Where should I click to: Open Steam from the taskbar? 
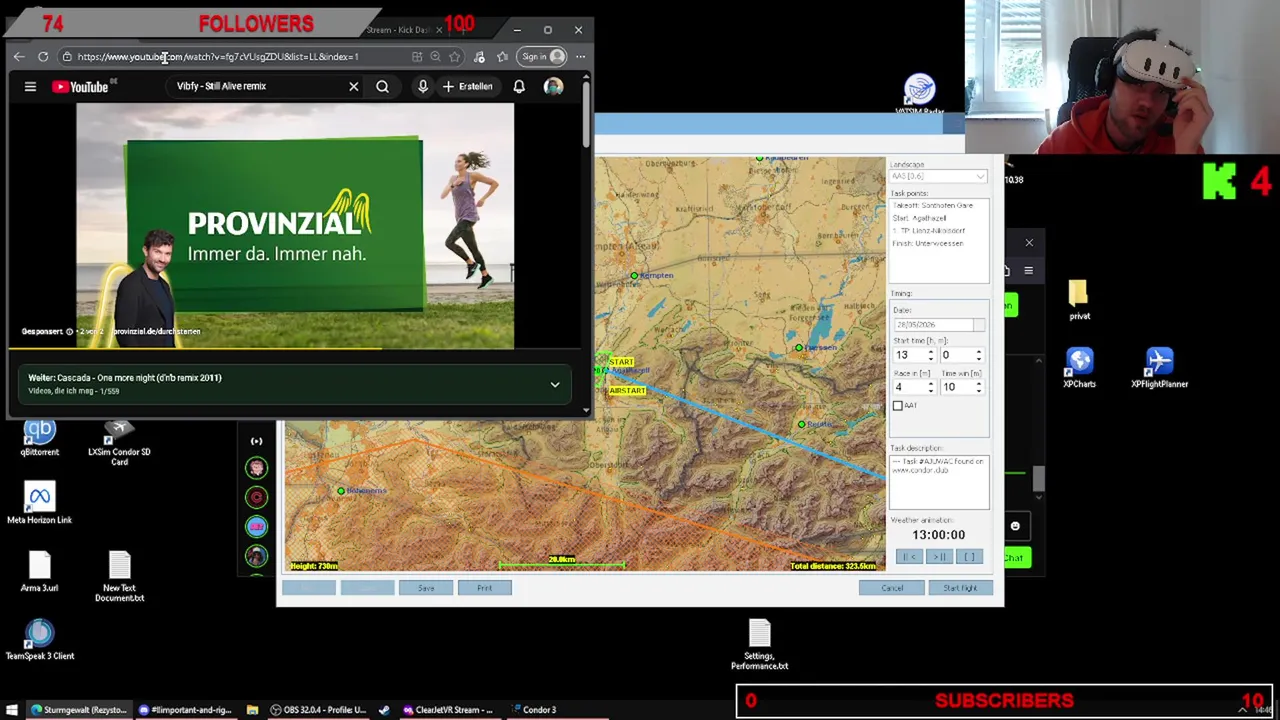[x=384, y=710]
